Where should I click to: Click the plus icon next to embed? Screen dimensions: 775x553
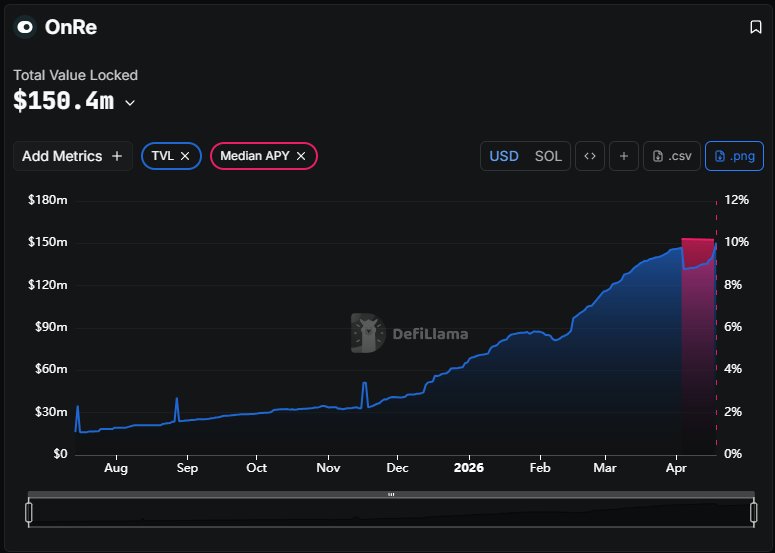click(x=624, y=156)
